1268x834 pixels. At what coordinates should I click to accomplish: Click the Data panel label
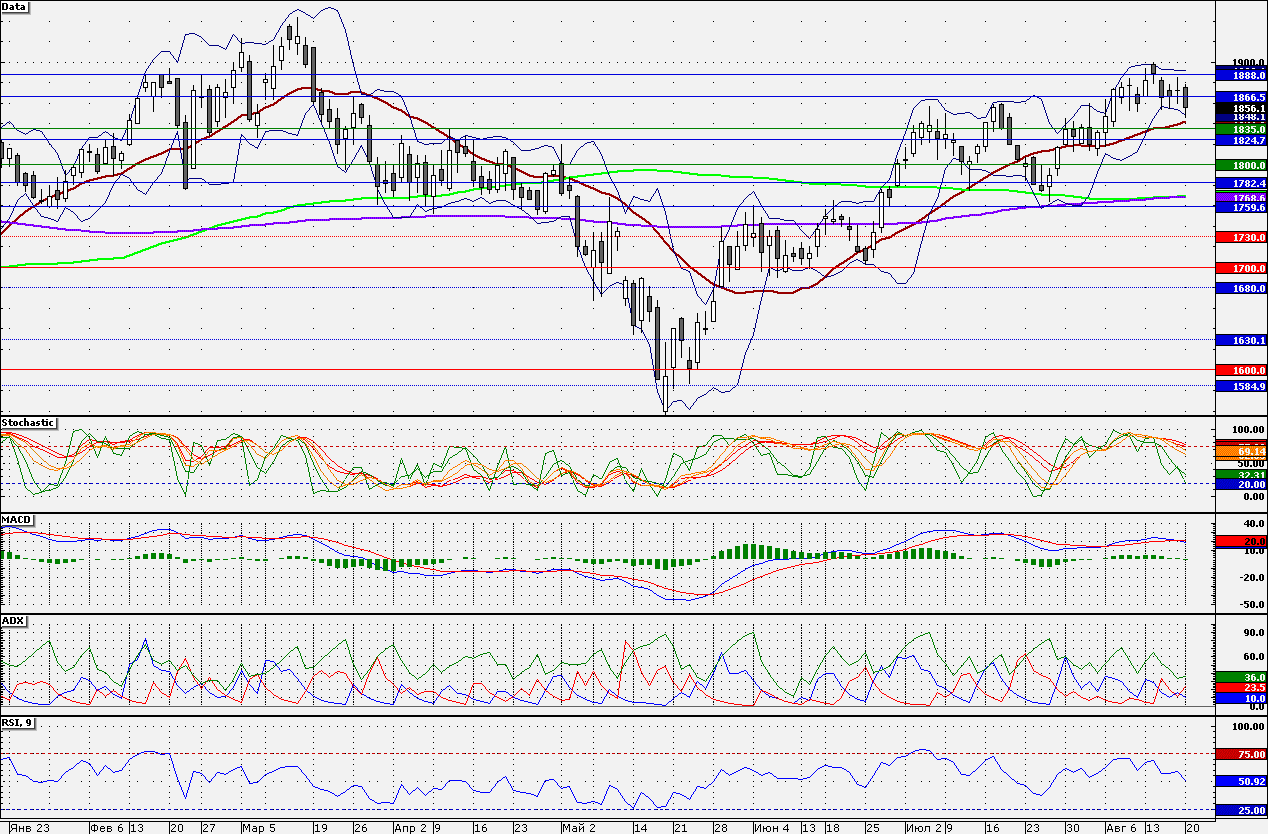pos(15,7)
